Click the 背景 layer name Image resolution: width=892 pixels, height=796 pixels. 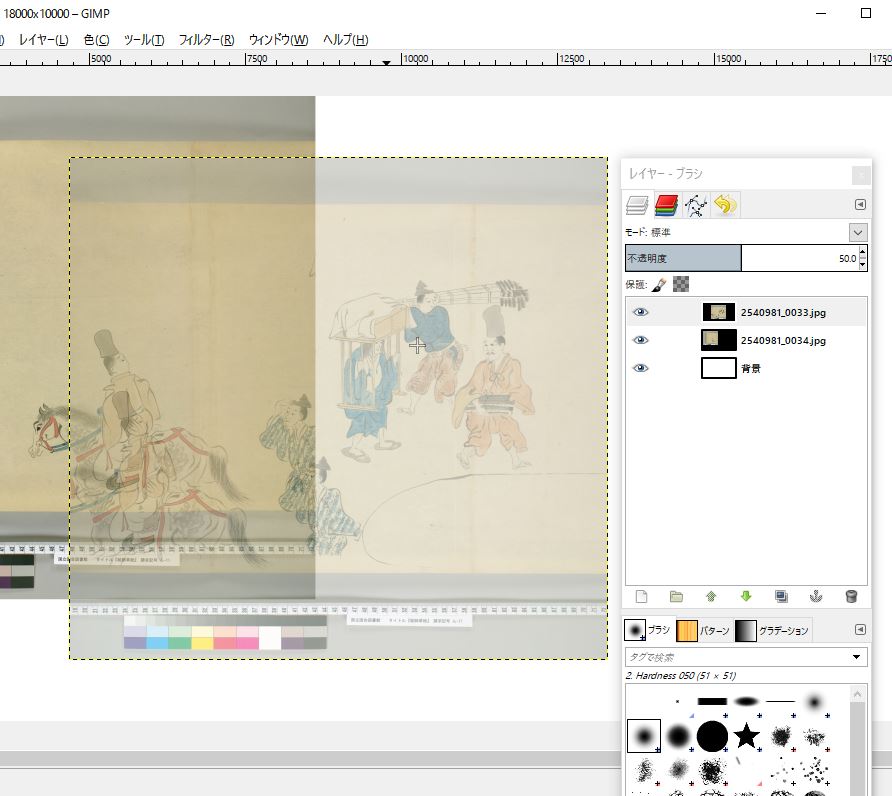click(x=751, y=368)
